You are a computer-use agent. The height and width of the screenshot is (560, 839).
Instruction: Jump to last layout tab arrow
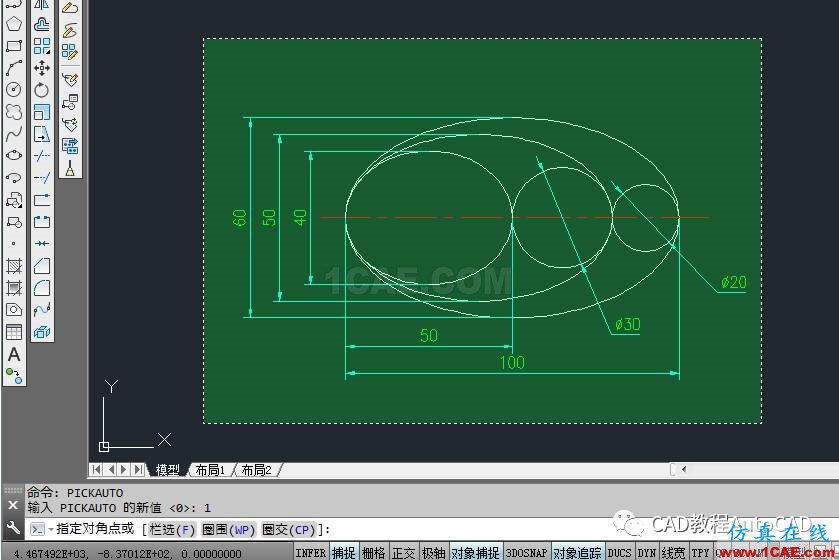(x=139, y=470)
